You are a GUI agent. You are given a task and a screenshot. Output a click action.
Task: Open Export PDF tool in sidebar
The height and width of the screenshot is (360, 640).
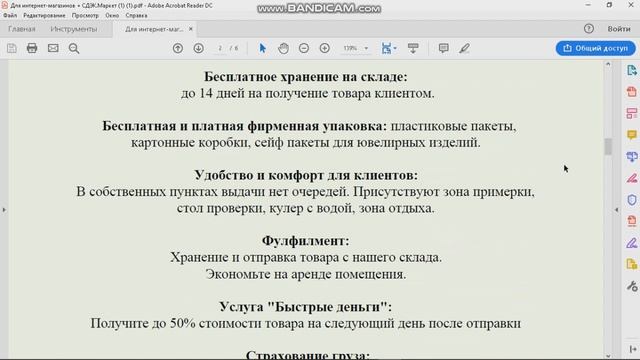pos(632,70)
